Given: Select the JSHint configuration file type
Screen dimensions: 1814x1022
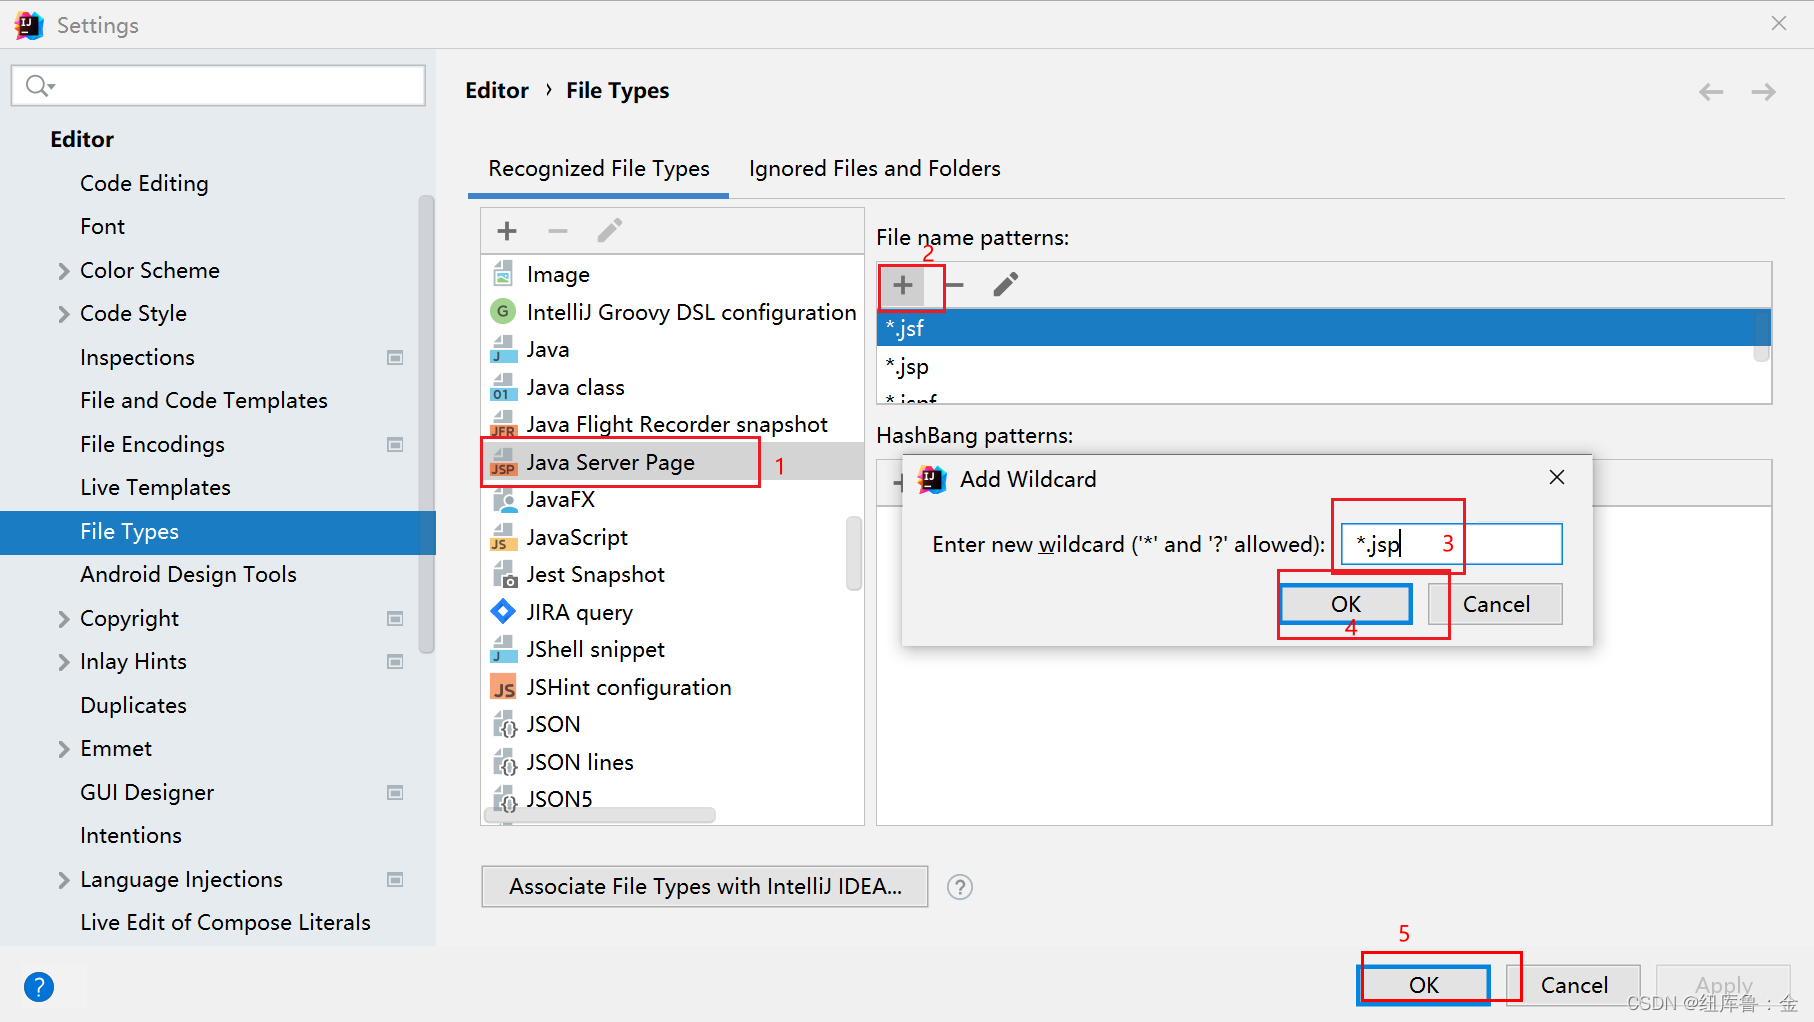Looking at the screenshot, I should 673,687.
